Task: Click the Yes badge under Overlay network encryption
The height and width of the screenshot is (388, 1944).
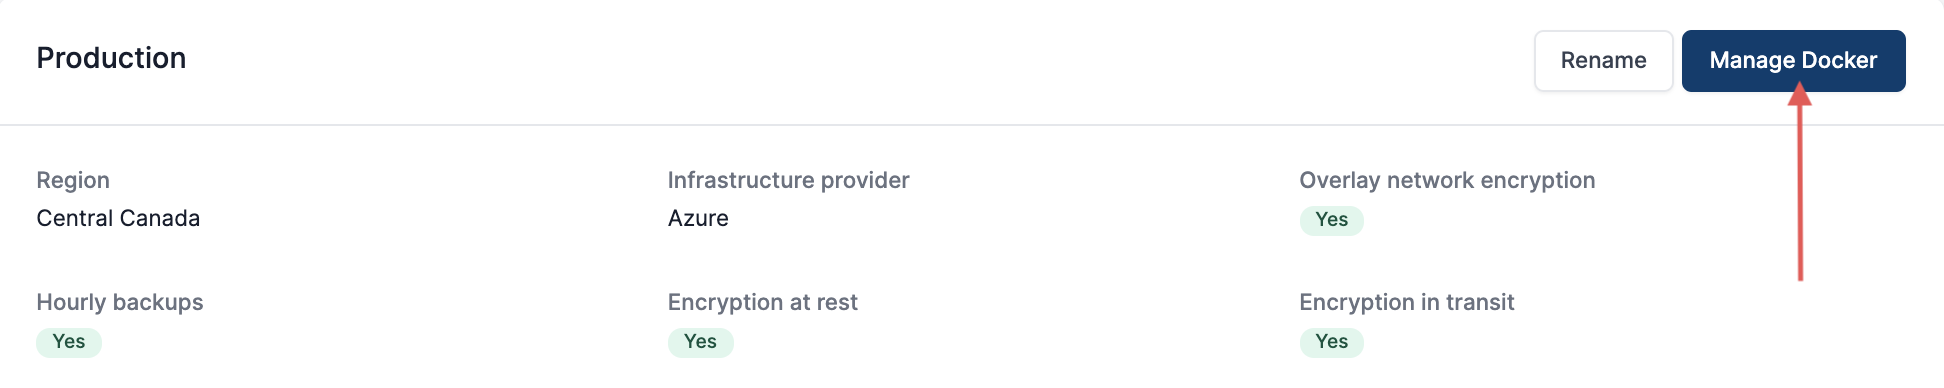Action: click(x=1331, y=220)
